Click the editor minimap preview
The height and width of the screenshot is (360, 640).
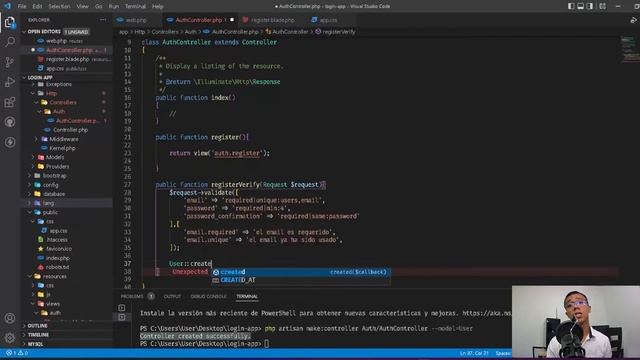629,49
